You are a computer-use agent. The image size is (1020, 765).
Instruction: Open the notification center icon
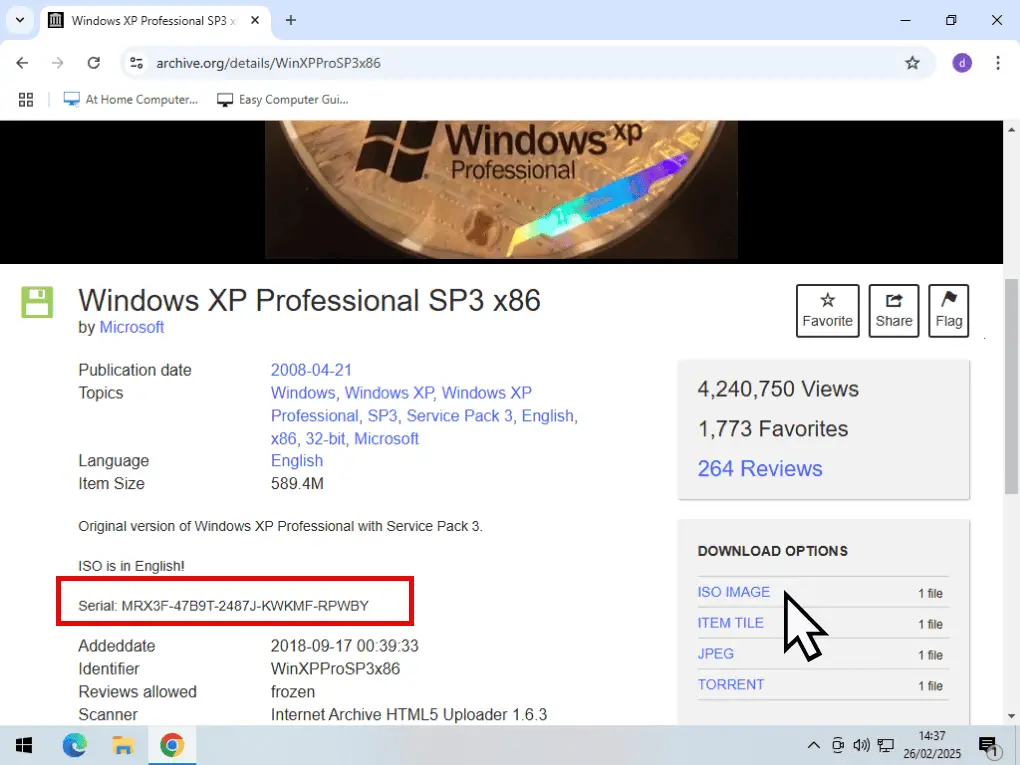coord(988,746)
